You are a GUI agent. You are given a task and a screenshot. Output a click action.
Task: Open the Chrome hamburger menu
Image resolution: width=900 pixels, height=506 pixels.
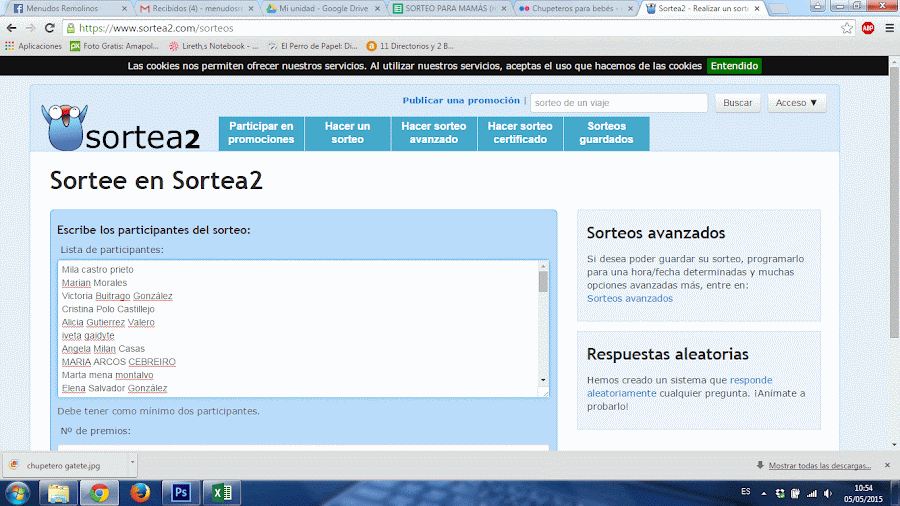pyautogui.click(x=889, y=28)
